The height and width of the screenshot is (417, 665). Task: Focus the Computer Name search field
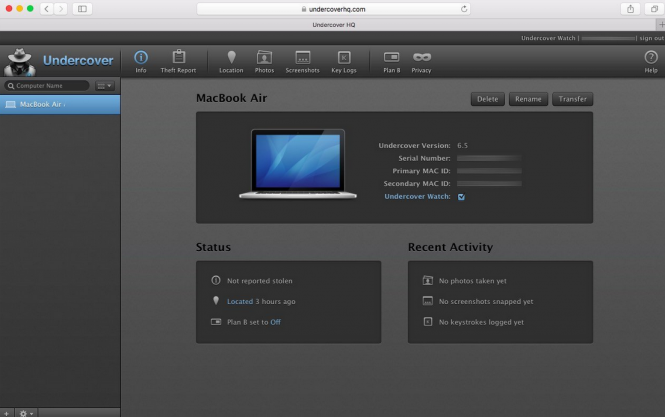click(x=47, y=86)
